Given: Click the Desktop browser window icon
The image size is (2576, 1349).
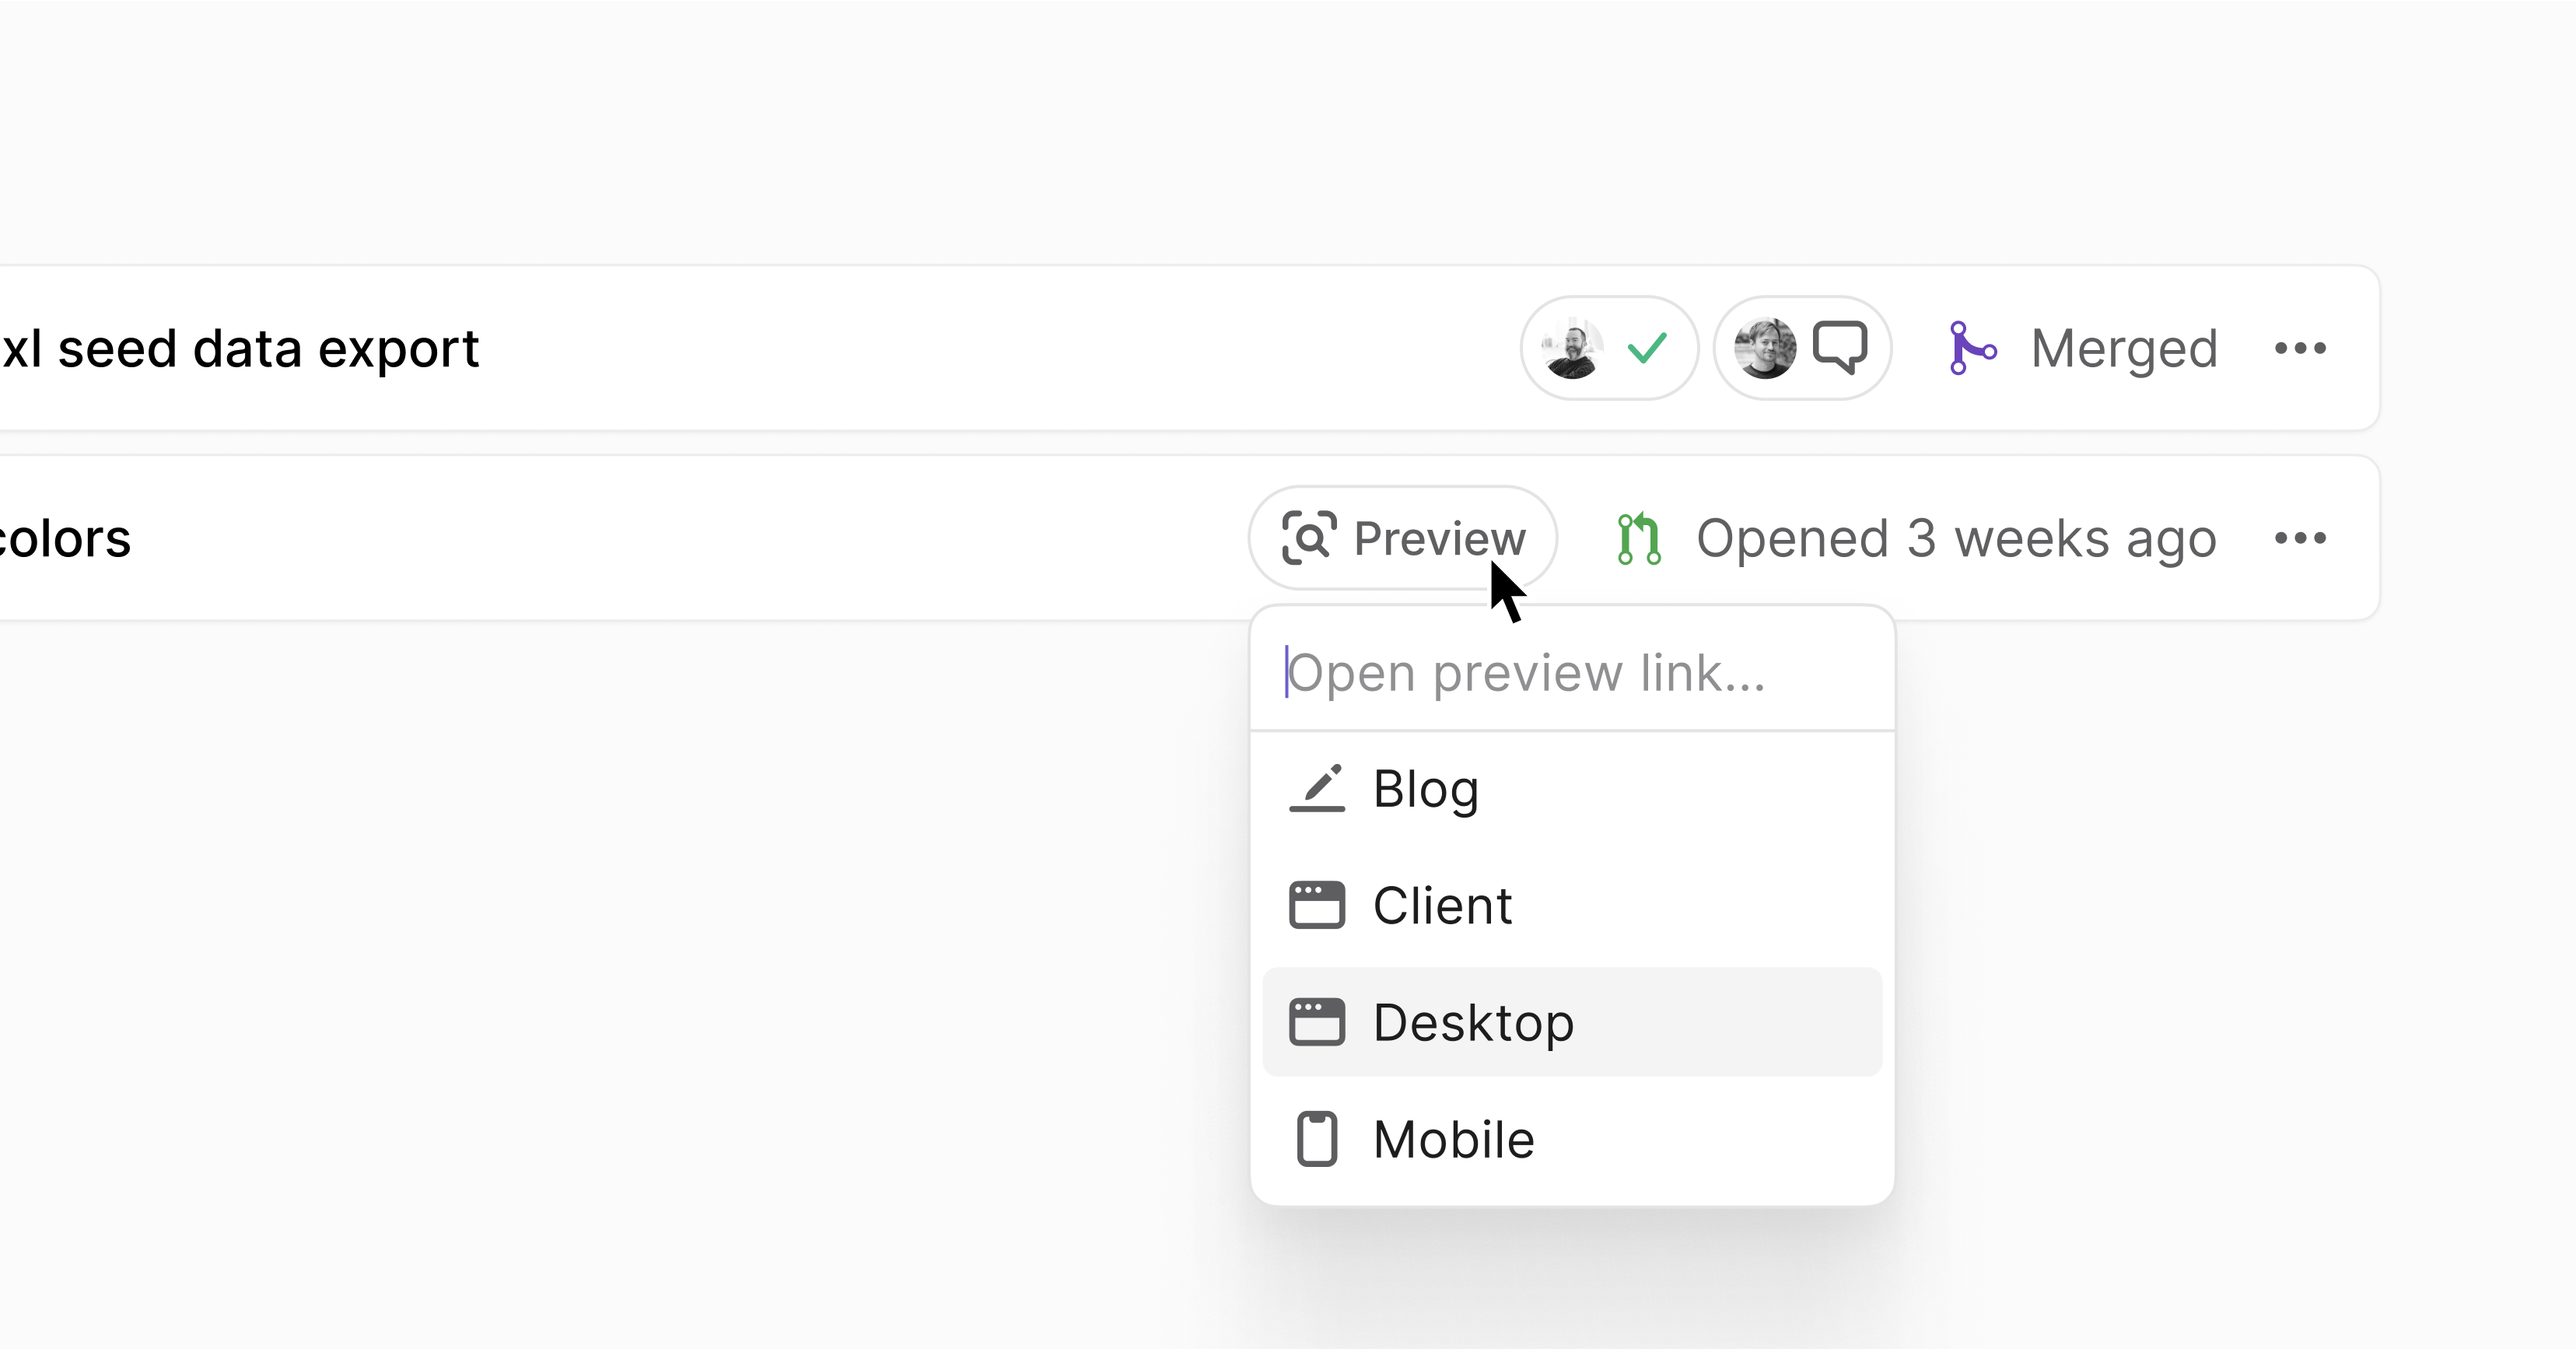Looking at the screenshot, I should pyautogui.click(x=1317, y=1022).
